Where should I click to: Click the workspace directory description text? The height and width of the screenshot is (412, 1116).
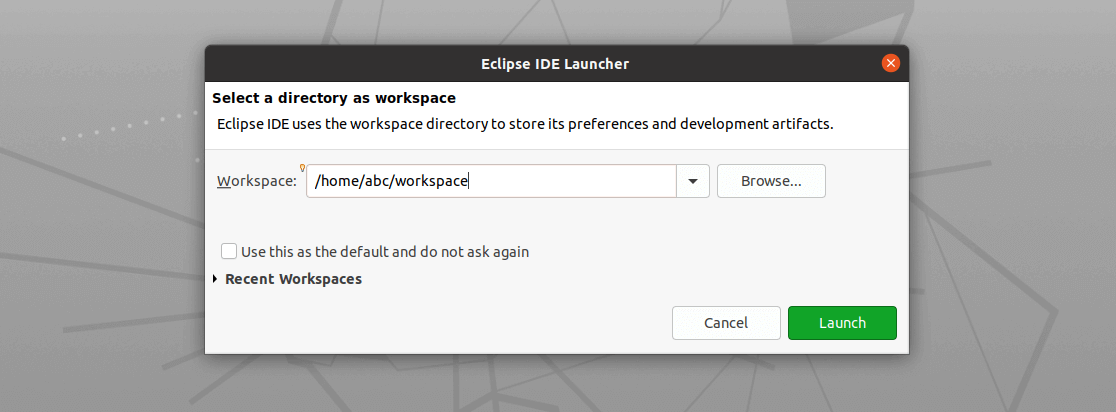coord(525,124)
